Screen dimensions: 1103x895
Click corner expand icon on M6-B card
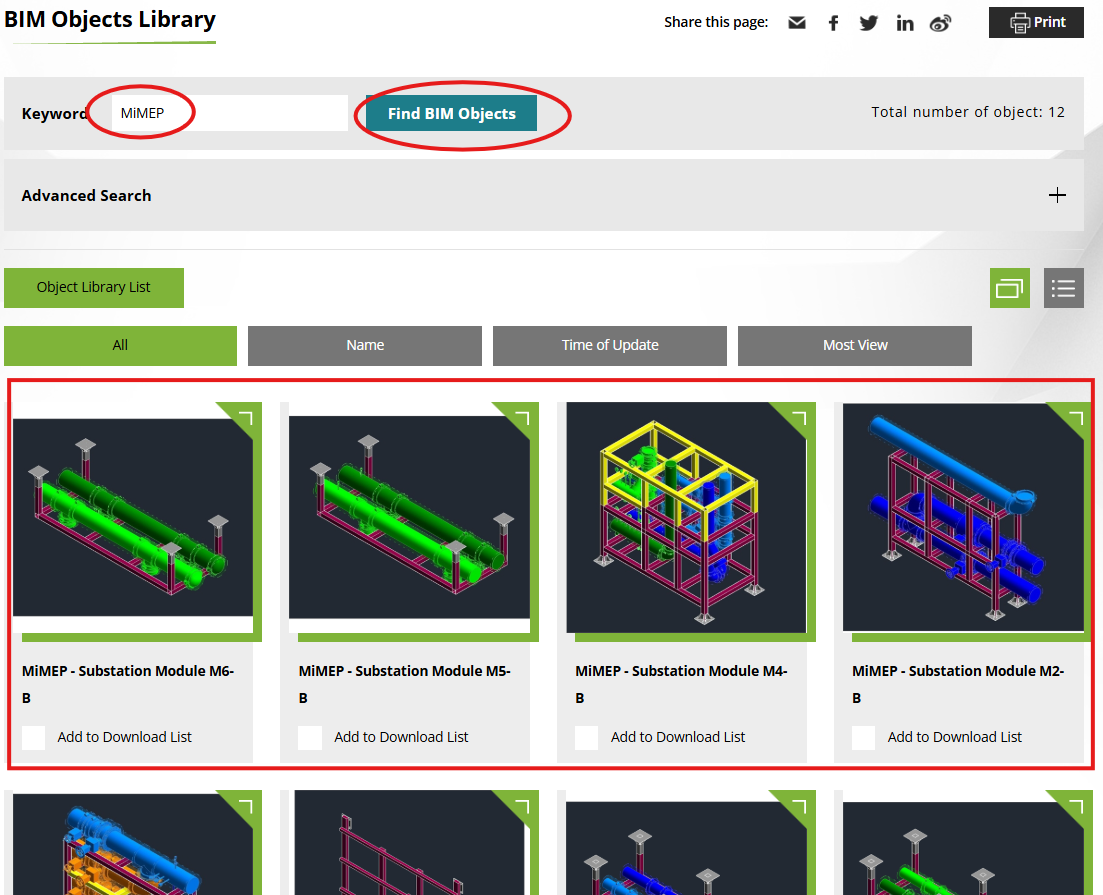[x=246, y=419]
